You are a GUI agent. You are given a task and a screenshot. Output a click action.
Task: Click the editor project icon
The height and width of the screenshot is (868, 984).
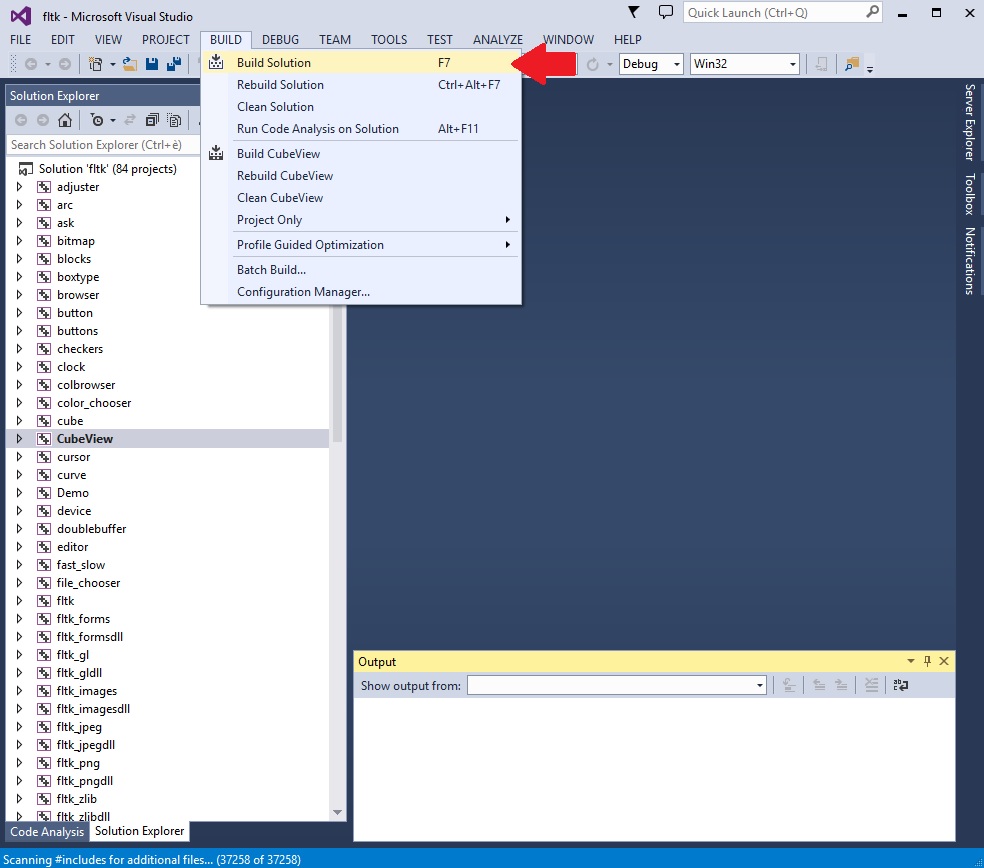44,547
